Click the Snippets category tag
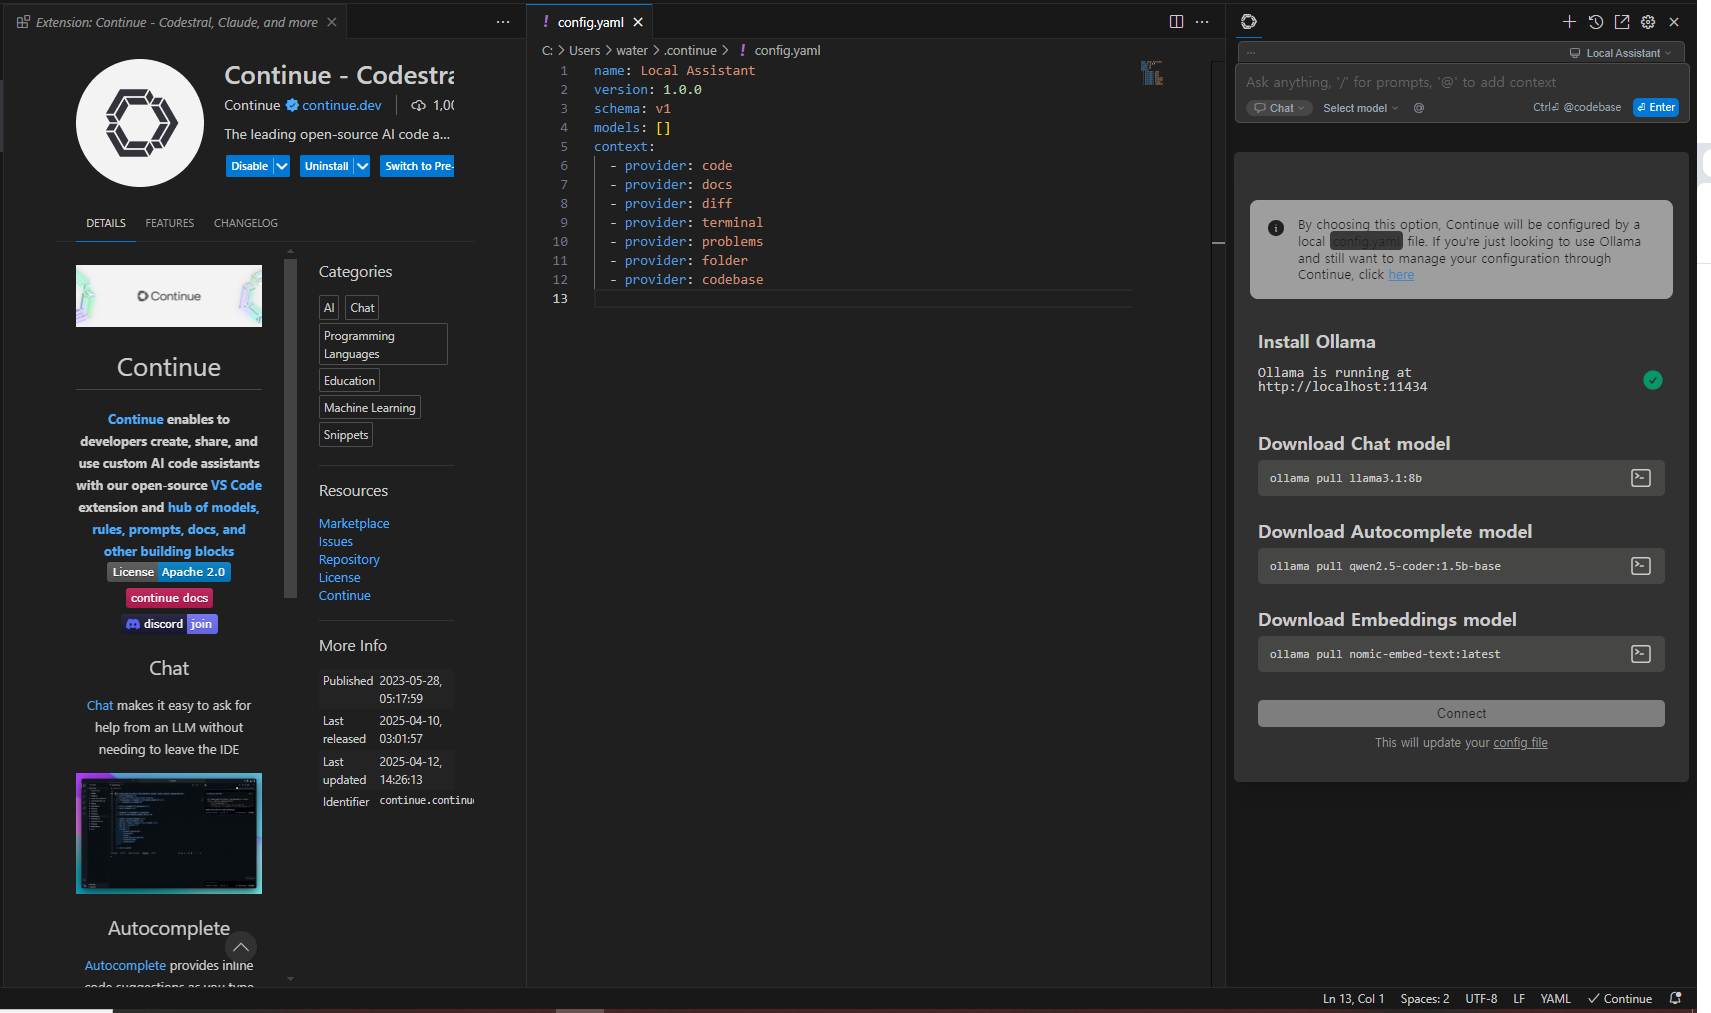Image resolution: width=1711 pixels, height=1013 pixels. 346,434
